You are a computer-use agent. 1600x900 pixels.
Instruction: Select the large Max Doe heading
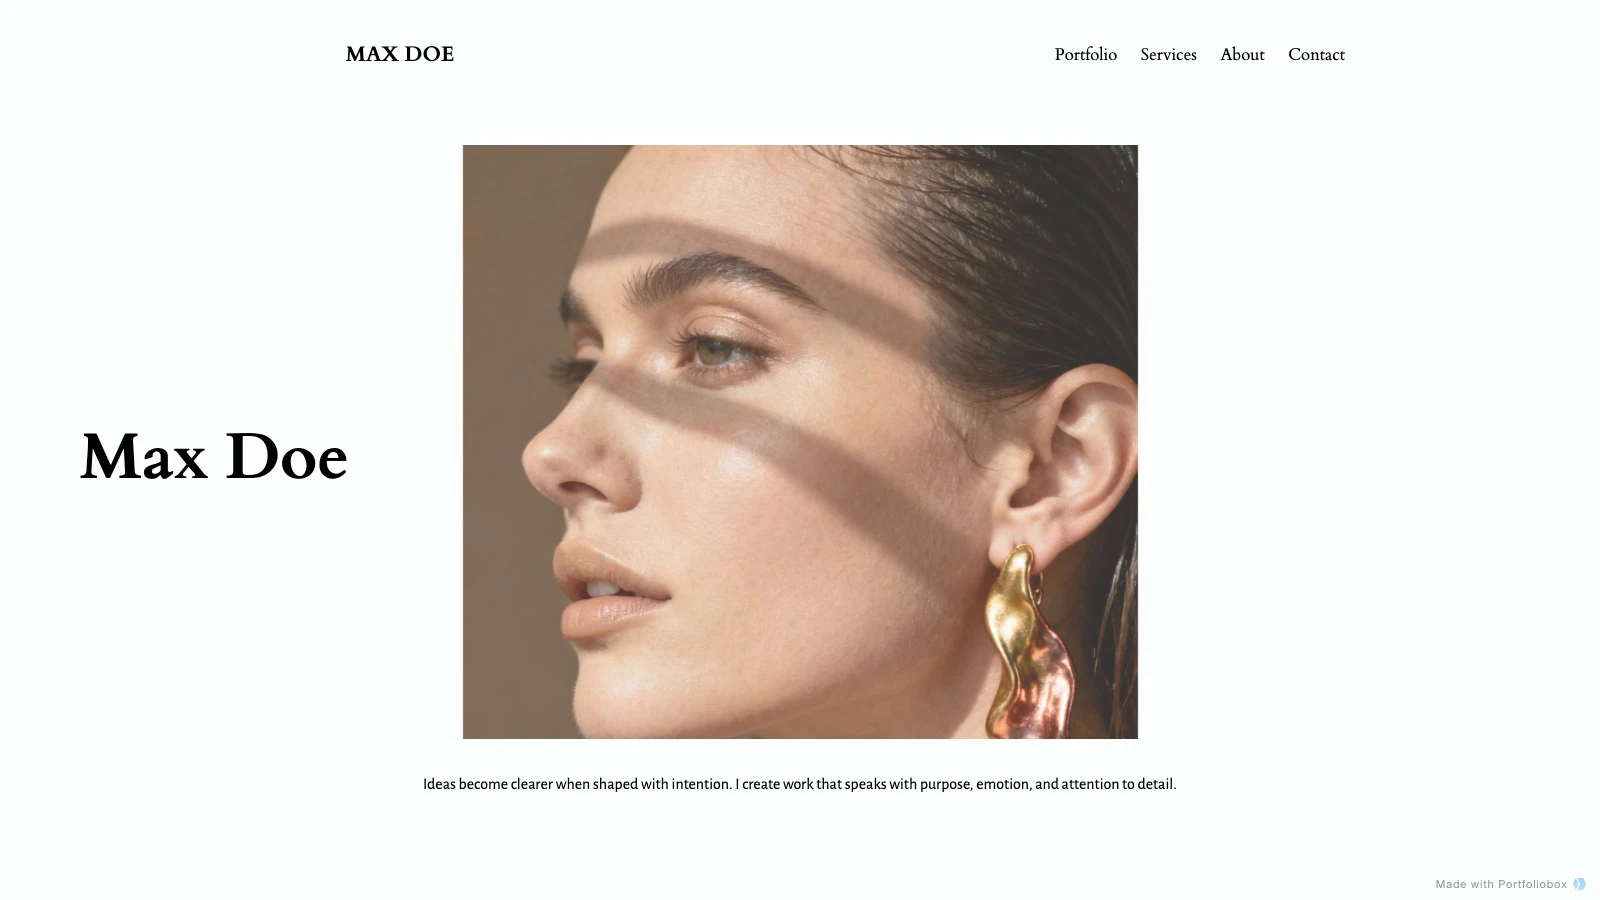[214, 457]
